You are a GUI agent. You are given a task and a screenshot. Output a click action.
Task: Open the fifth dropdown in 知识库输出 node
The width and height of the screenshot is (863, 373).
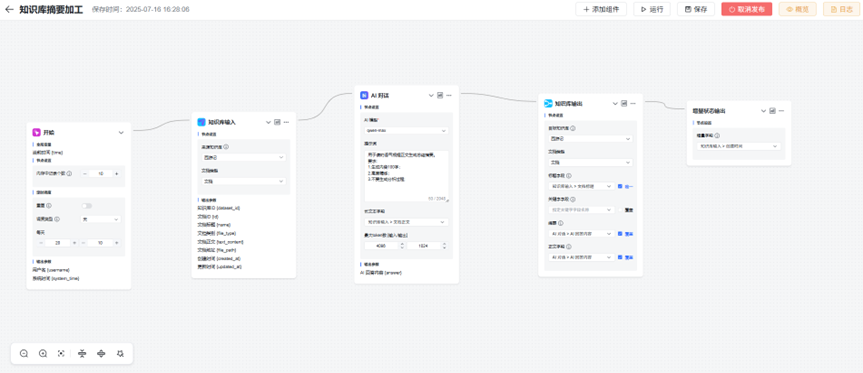[x=581, y=234]
